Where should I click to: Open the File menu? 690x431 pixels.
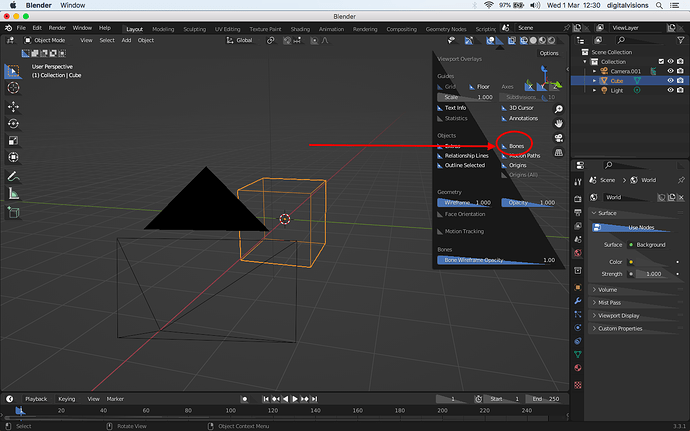21,28
